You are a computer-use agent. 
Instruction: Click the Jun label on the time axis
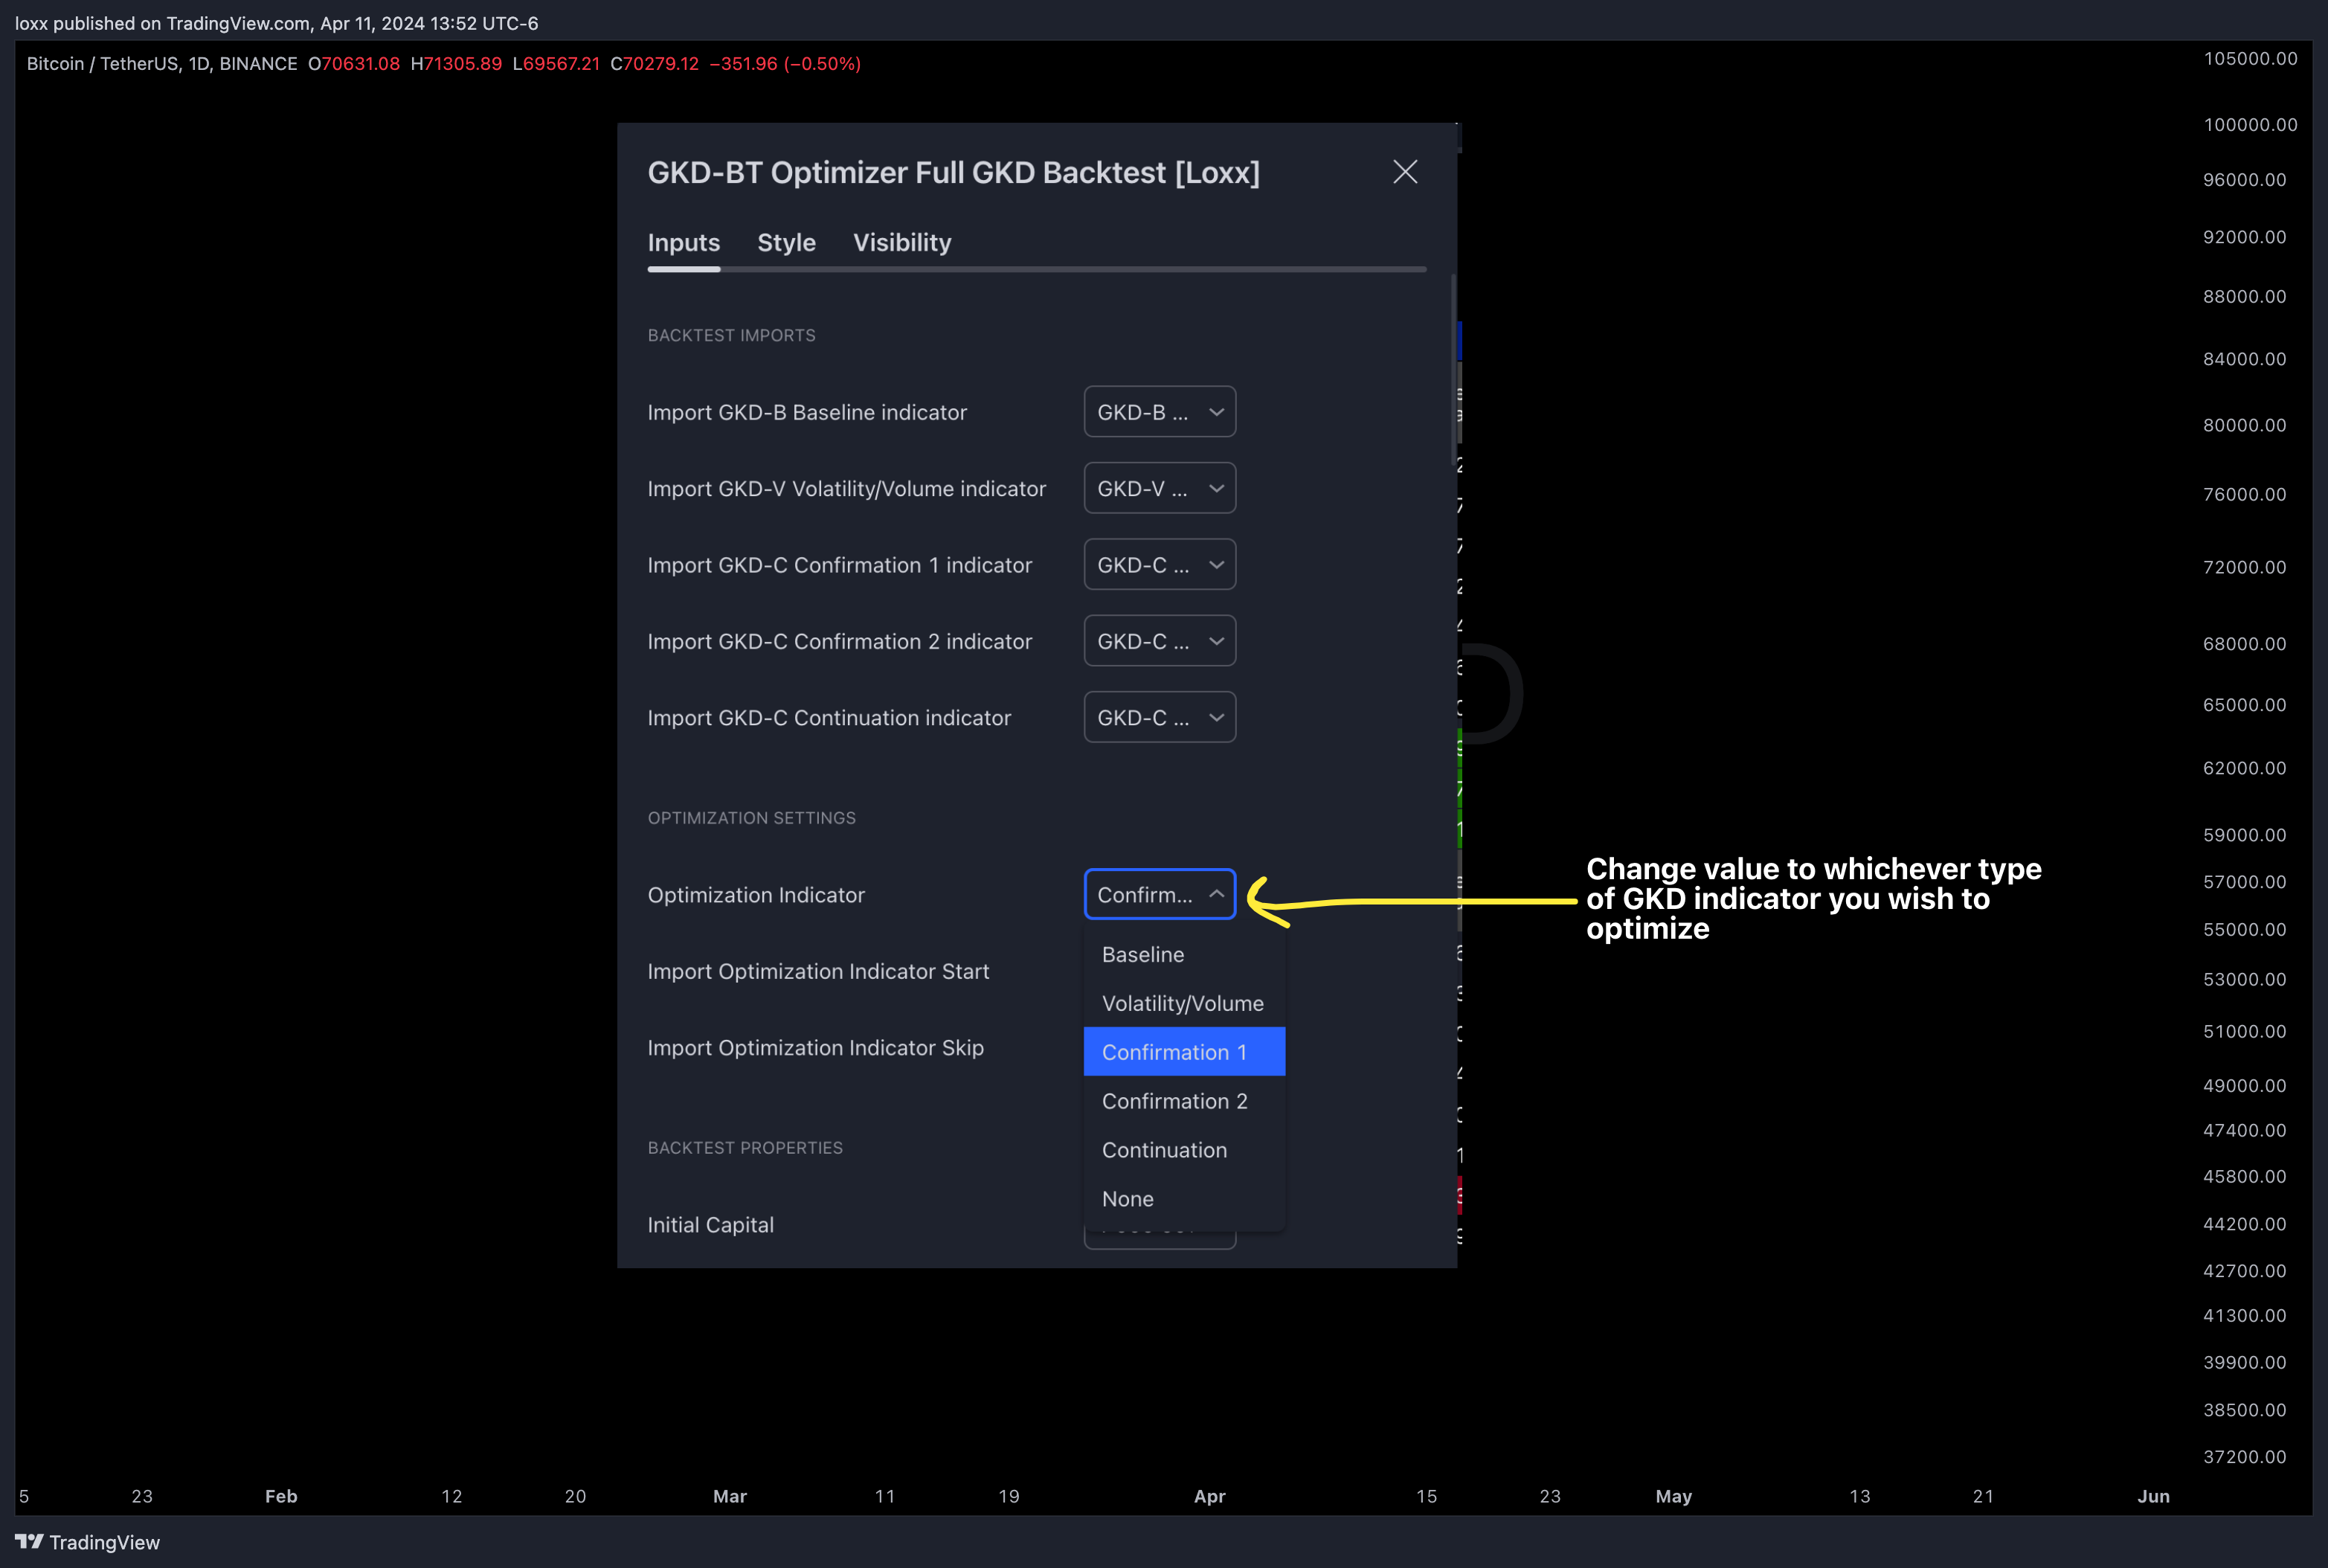pos(2153,1496)
